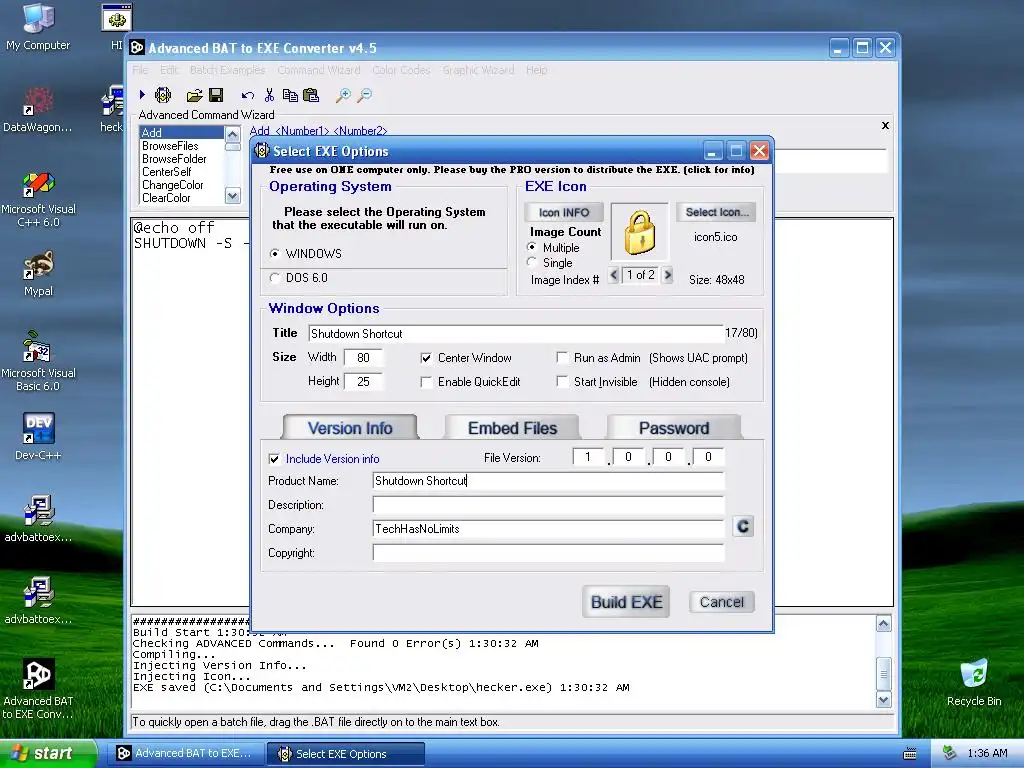Viewport: 1024px width, 768px height.
Task: Open Microsoft Visual Basic 6.0 desktop icon
Action: coord(38,361)
